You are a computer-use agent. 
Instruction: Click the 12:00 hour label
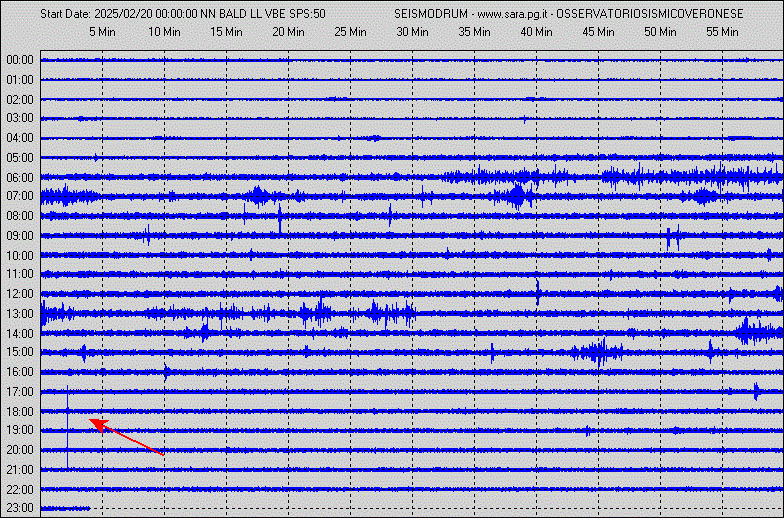click(x=20, y=294)
